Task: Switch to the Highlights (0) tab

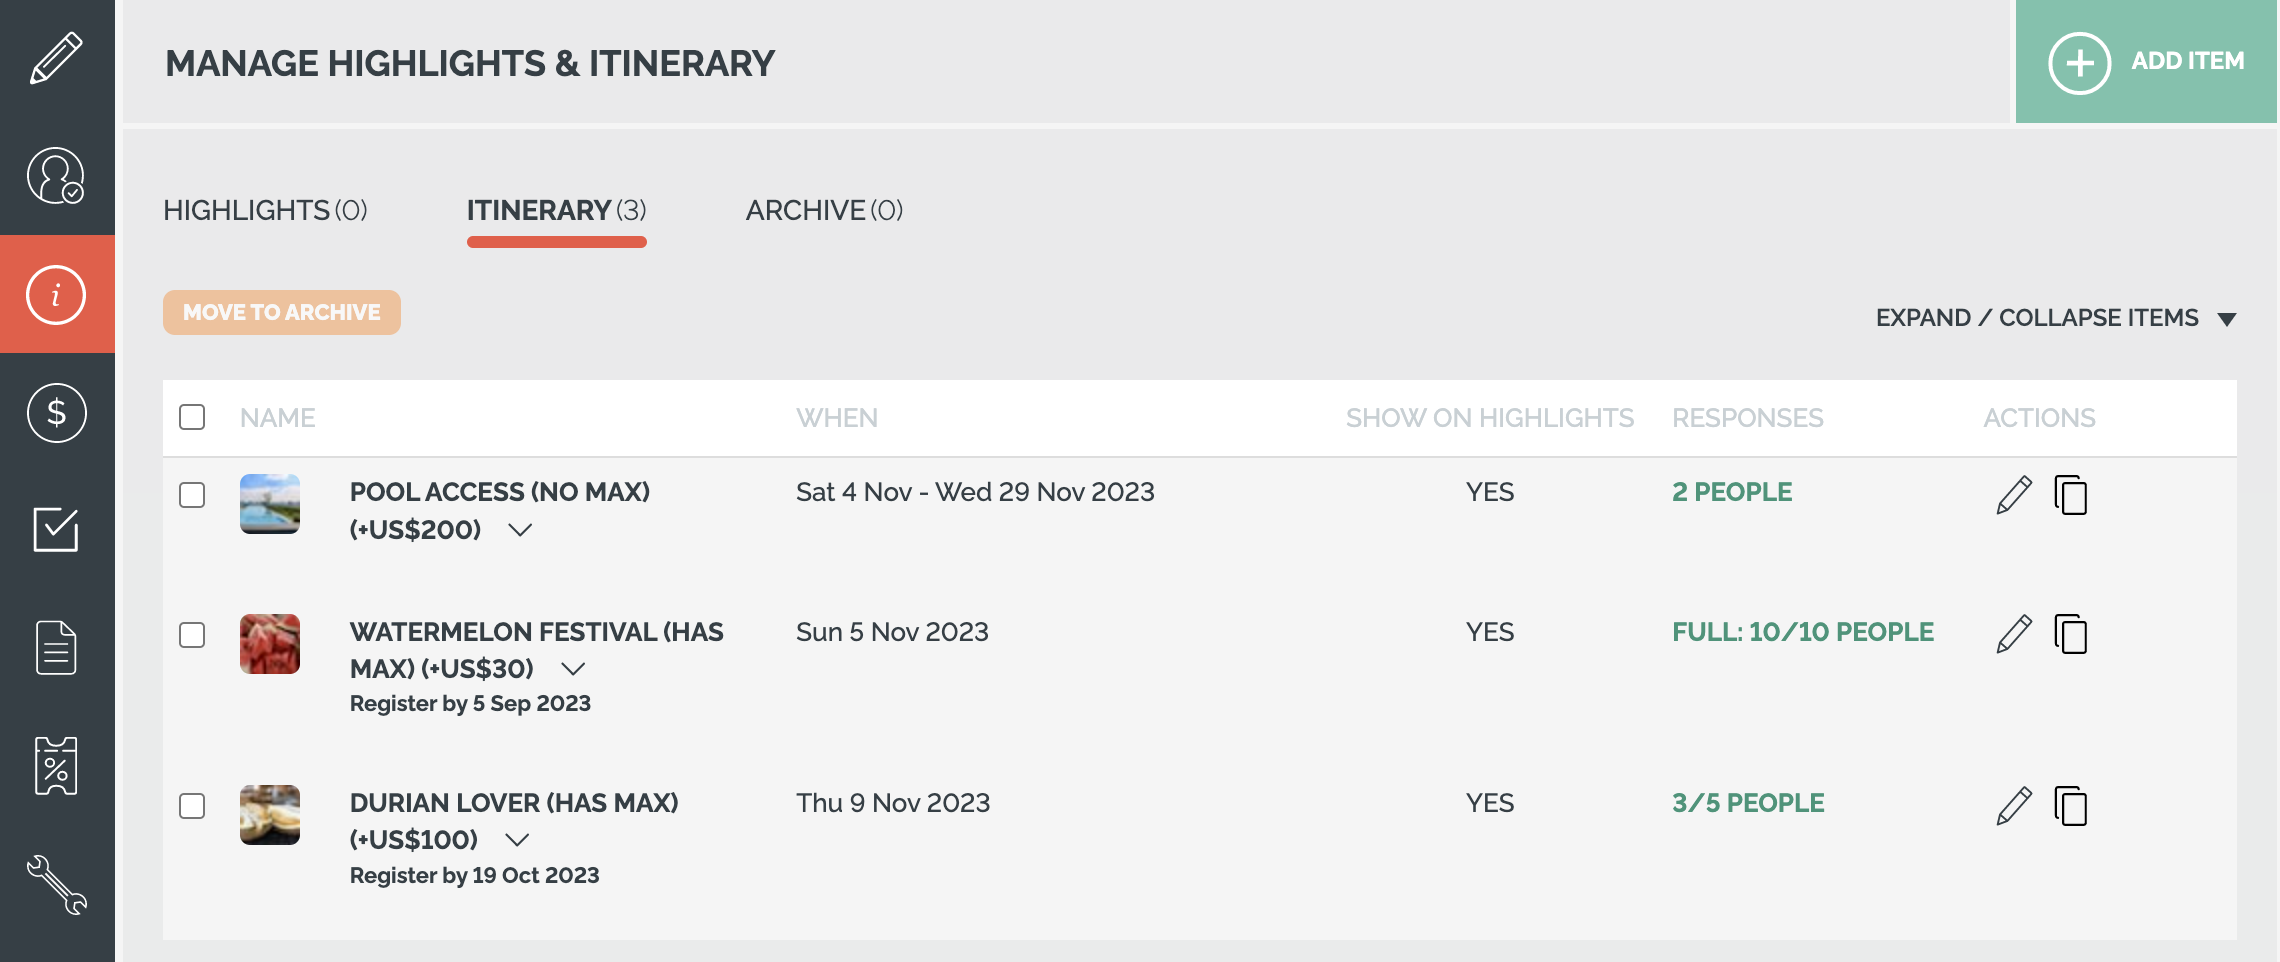Action: (265, 210)
